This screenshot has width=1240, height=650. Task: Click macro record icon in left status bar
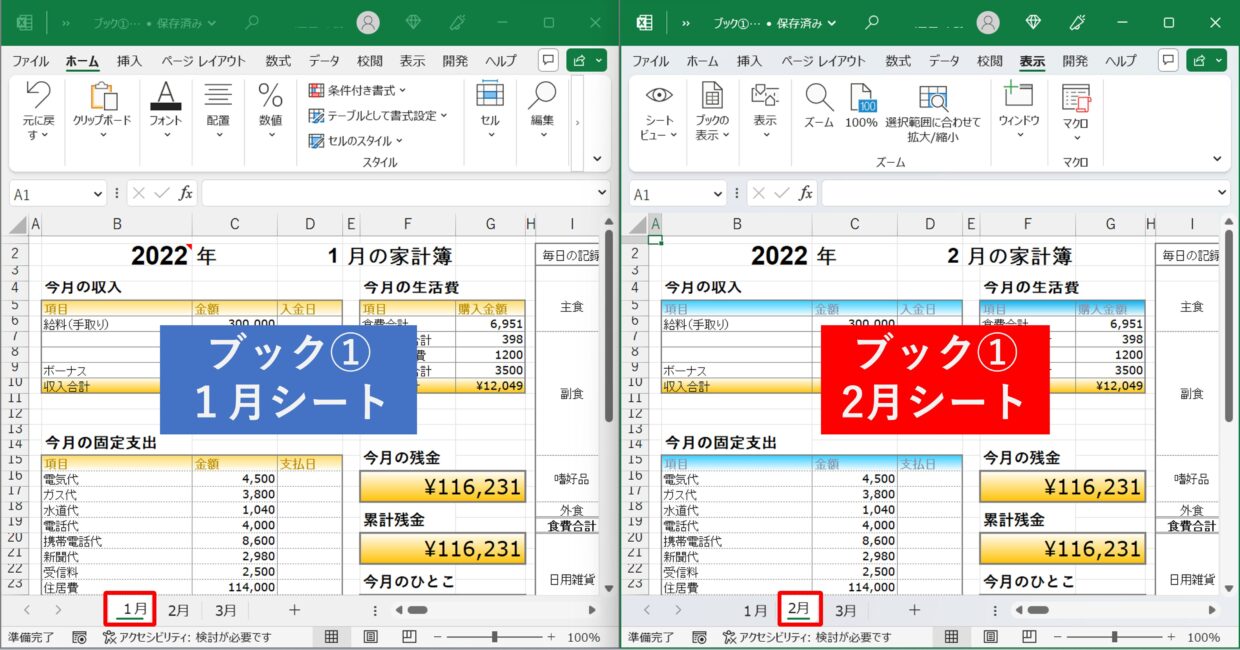[78, 637]
